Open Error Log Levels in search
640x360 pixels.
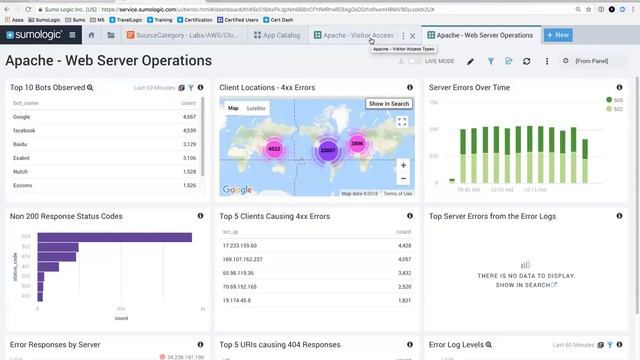pyautogui.click(x=489, y=345)
